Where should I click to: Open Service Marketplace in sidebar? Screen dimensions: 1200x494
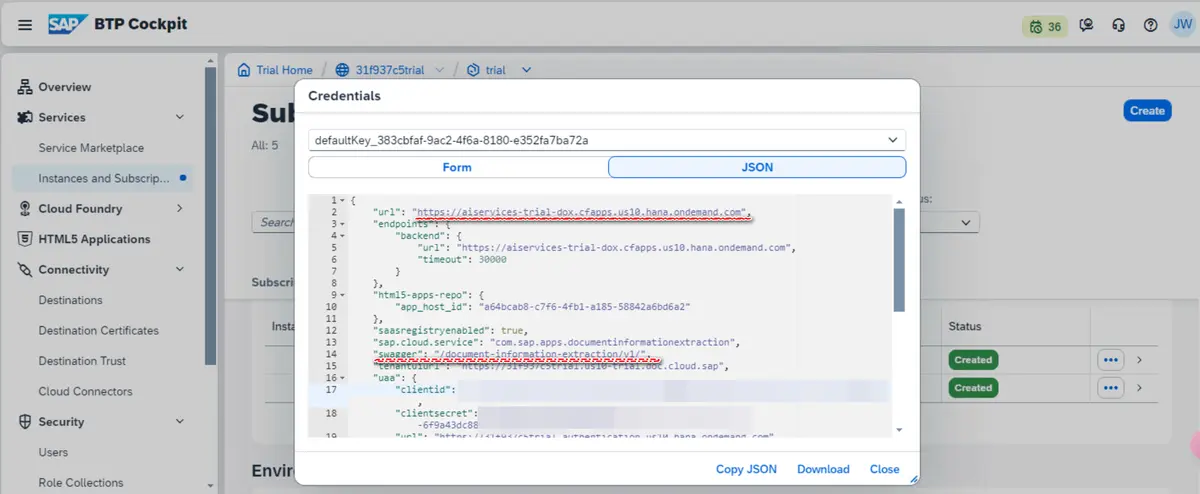tap(91, 148)
